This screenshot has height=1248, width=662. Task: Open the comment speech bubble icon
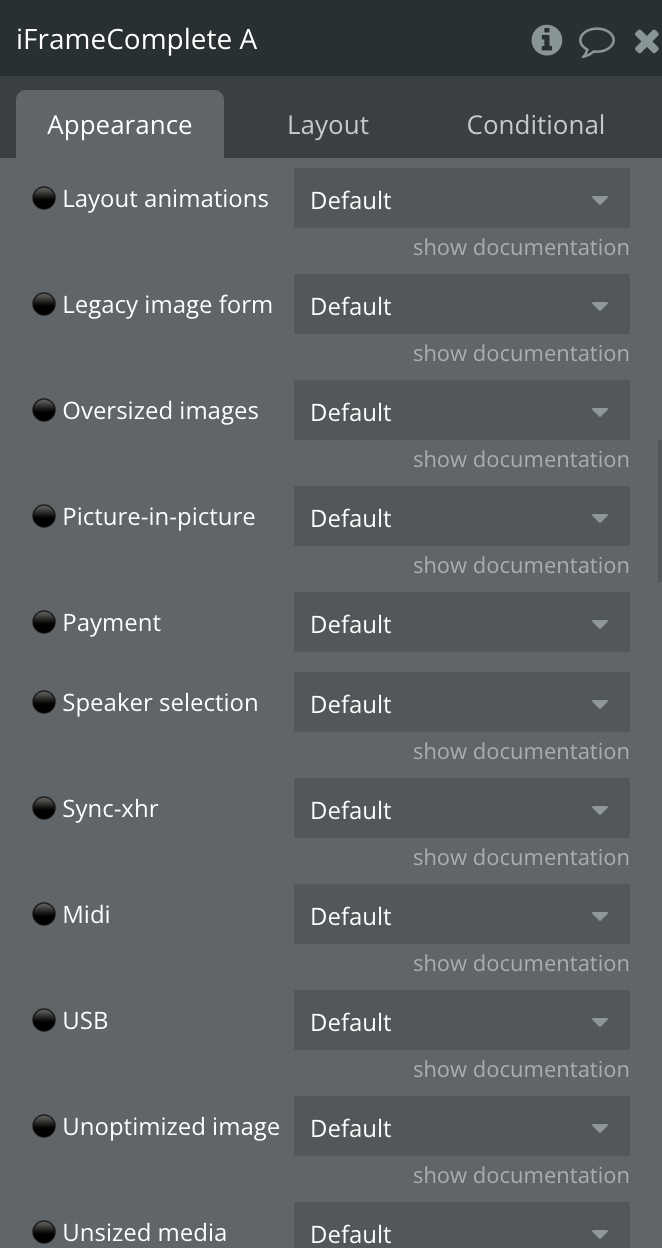[597, 41]
